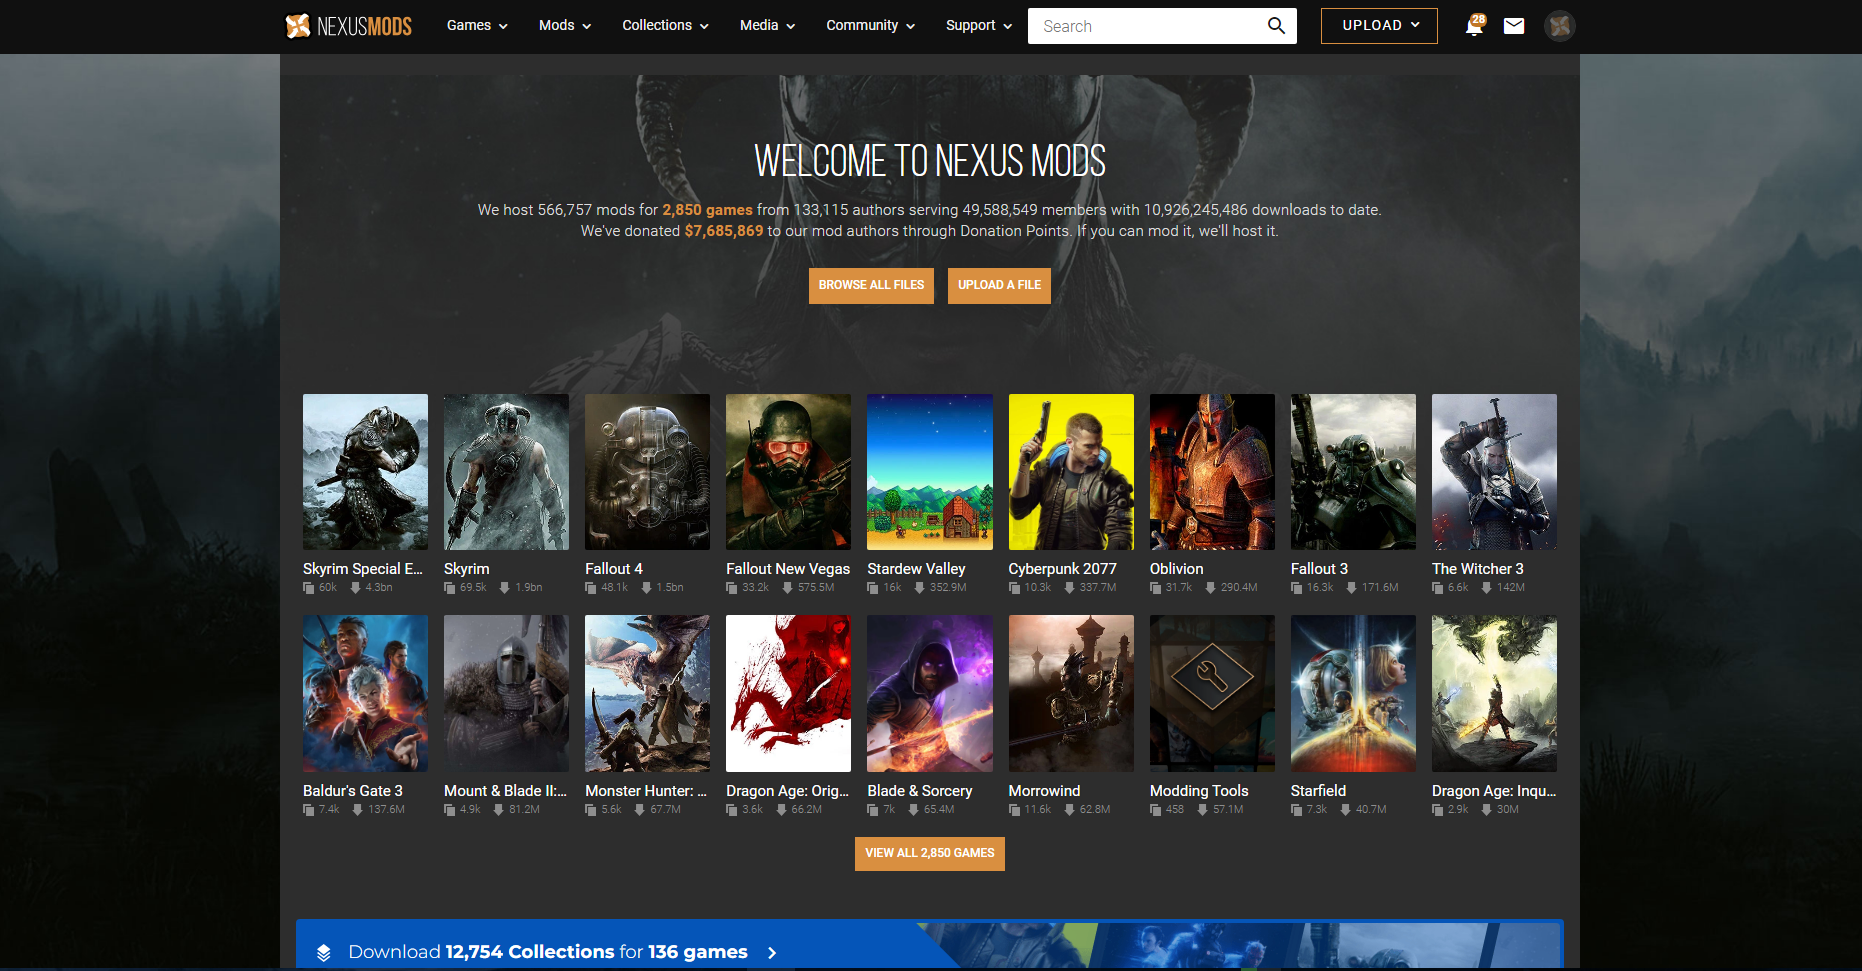Click the "Dragon Age: Inqu..." title

coord(1494,791)
